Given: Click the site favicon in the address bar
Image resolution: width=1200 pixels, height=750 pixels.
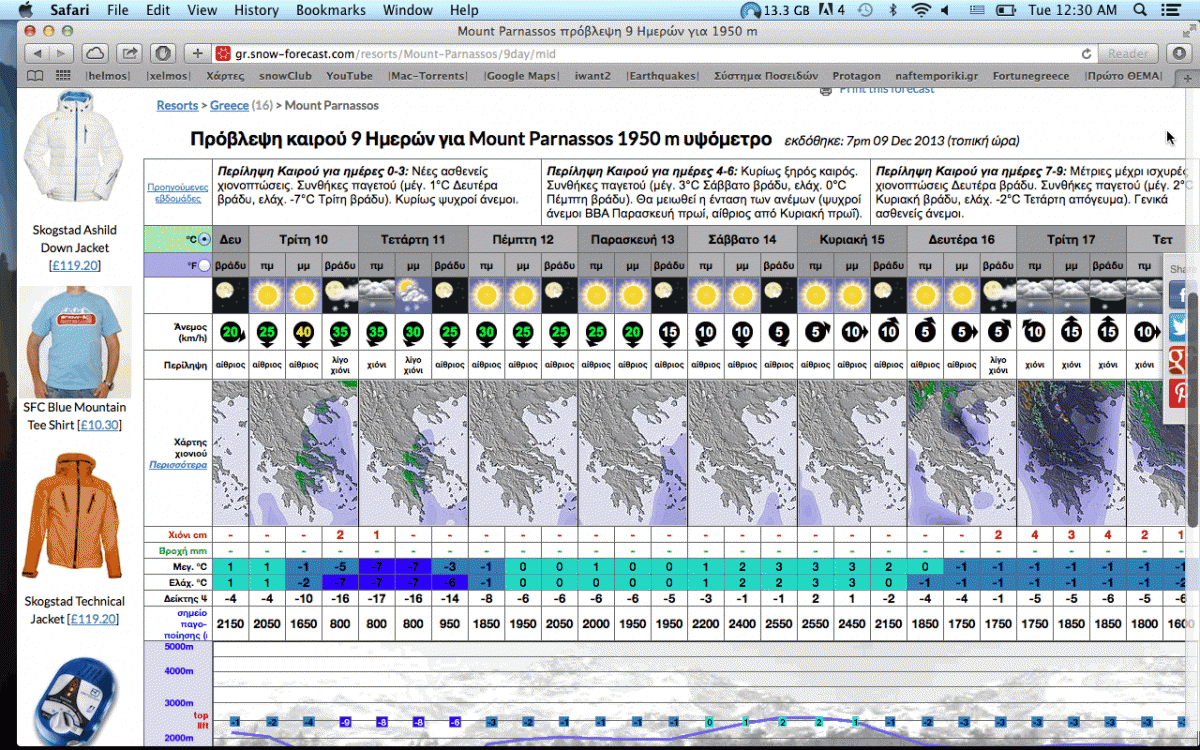Looking at the screenshot, I should click(x=224, y=54).
